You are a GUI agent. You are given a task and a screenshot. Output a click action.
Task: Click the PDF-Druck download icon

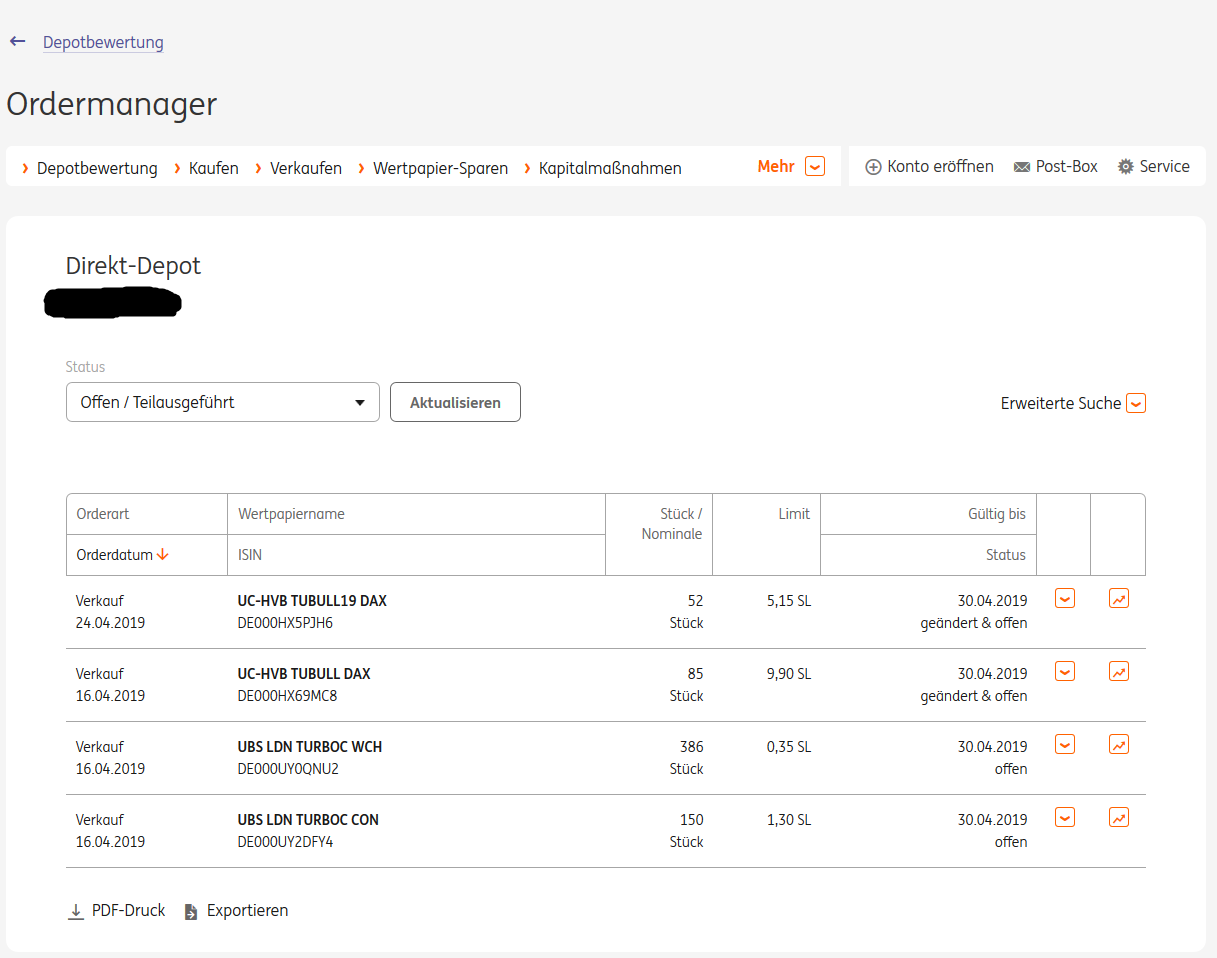[76, 911]
